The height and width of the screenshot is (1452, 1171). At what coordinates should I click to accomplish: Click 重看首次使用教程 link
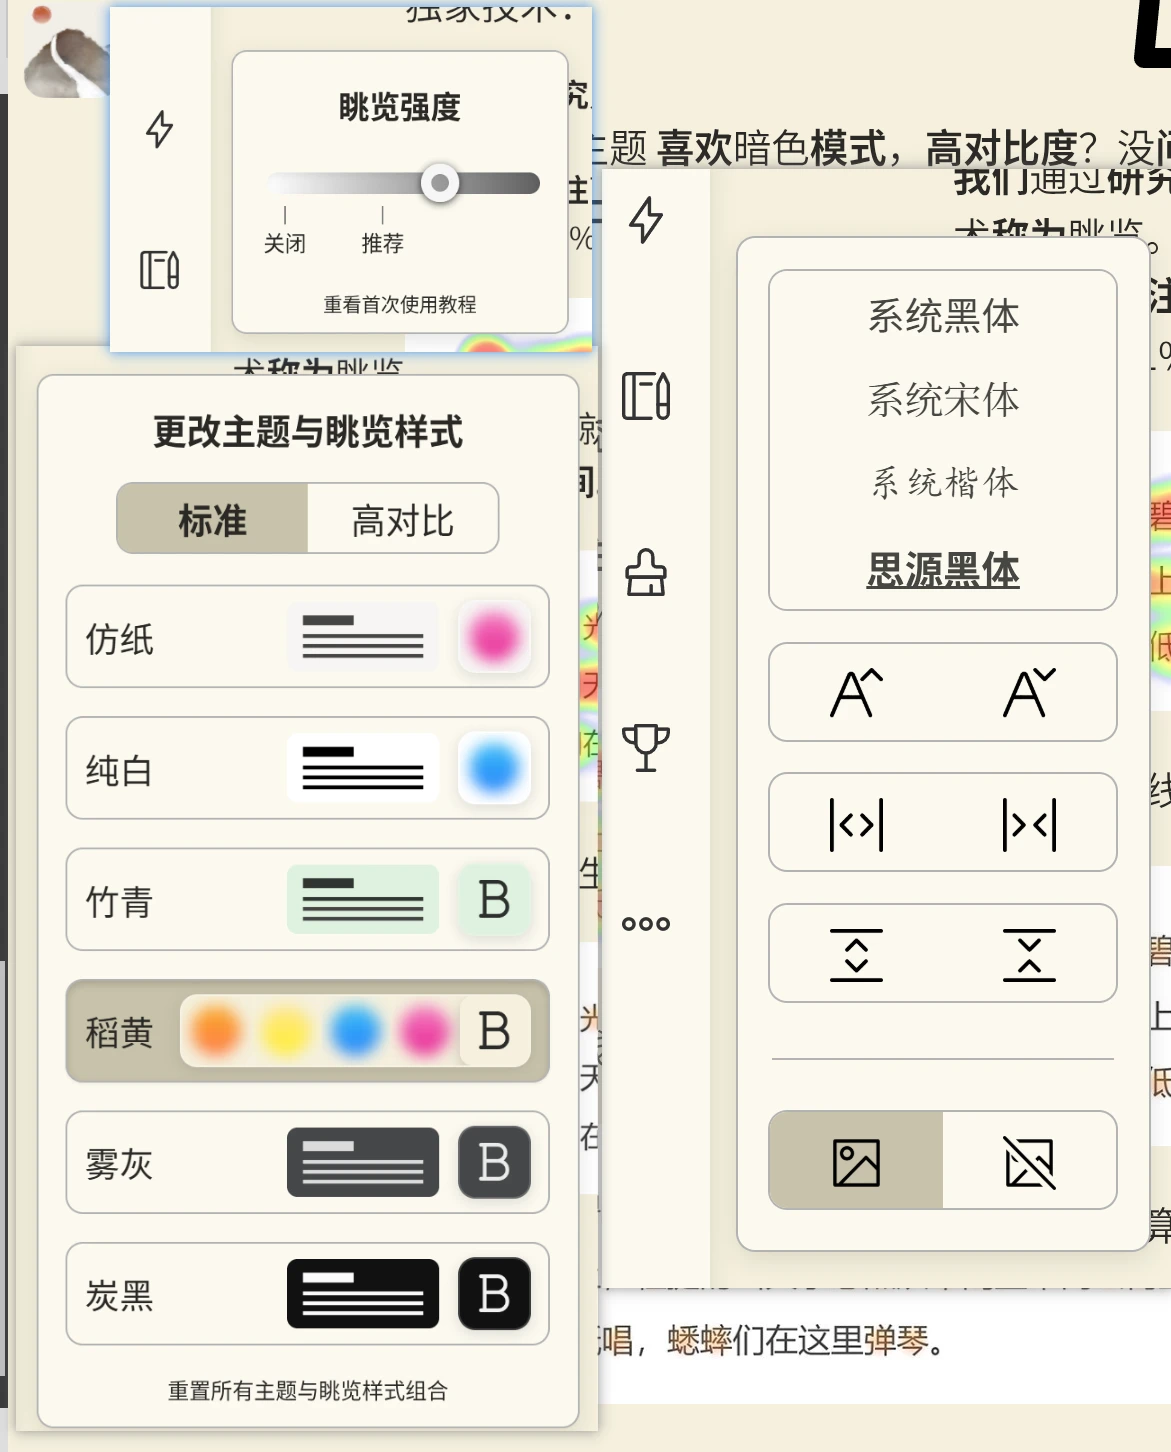[x=400, y=304]
